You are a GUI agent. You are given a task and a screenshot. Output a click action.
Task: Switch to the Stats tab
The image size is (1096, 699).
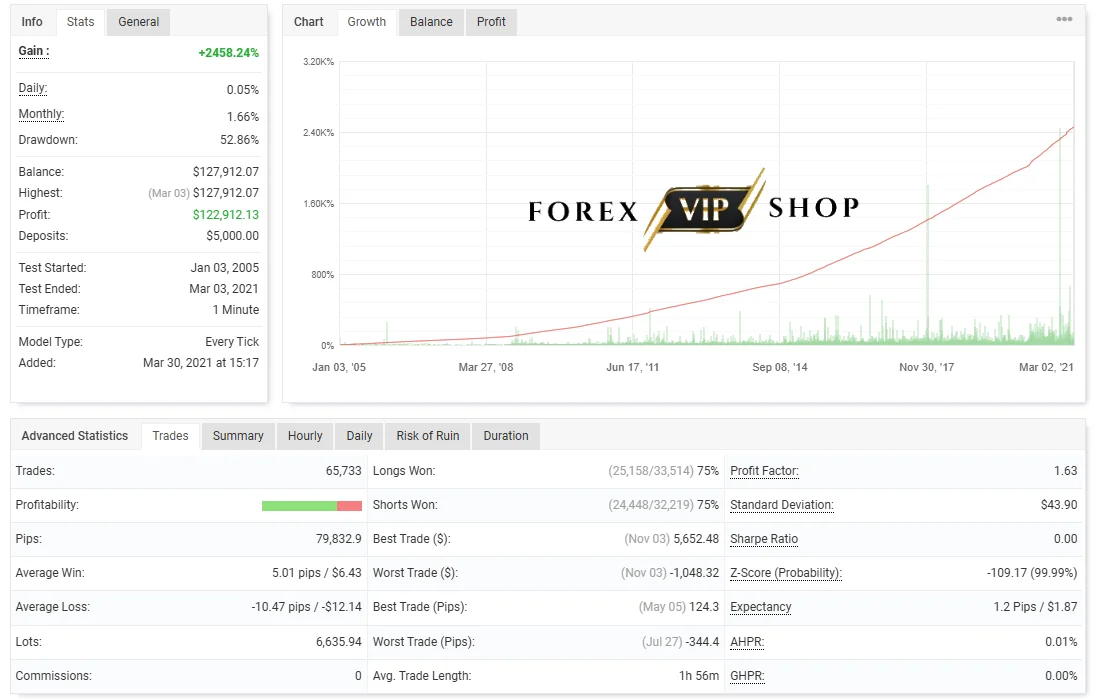tap(80, 22)
